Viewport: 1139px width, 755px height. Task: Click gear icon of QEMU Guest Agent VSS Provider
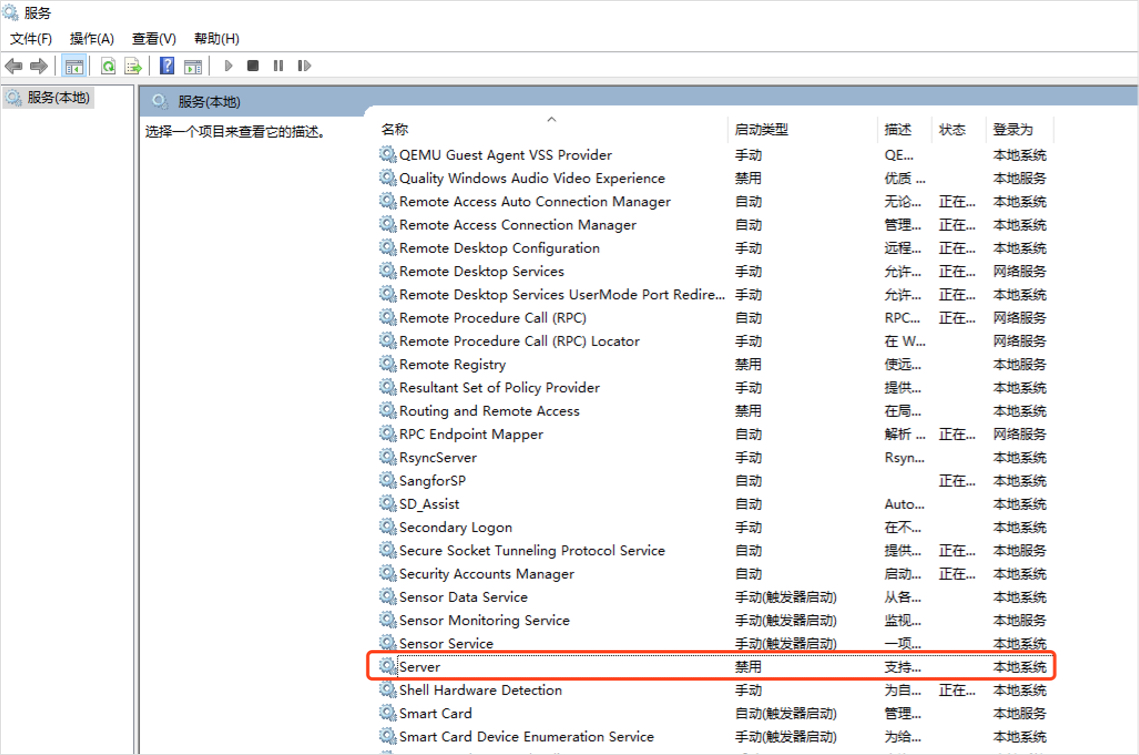pos(388,154)
